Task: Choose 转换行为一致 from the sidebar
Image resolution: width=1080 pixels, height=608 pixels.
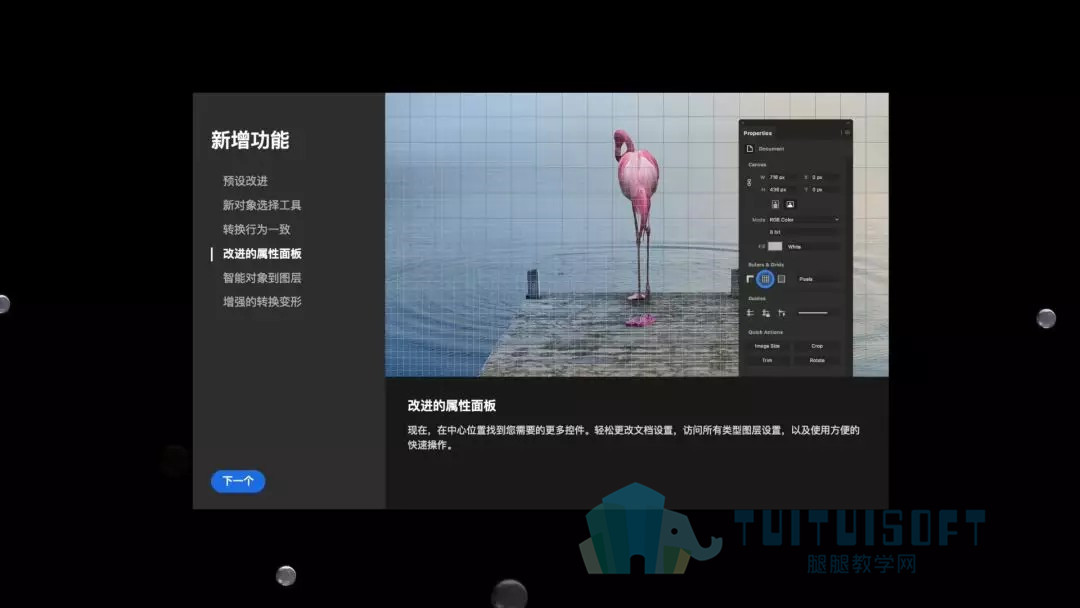Action: [256, 229]
